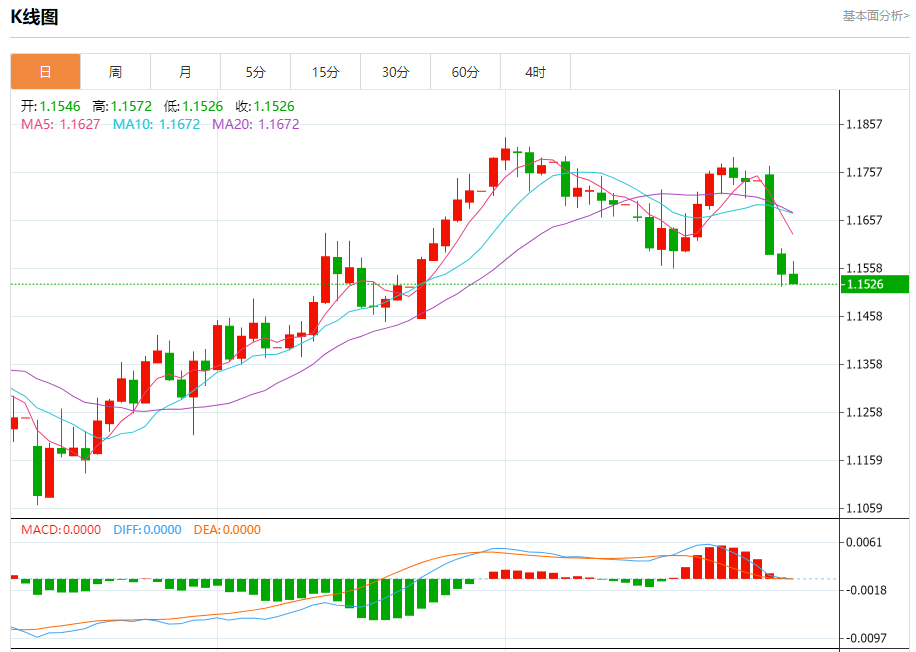This screenshot has width=916, height=652.
Task: Click the latest green candlestick at 1.1526
Action: (x=793, y=279)
